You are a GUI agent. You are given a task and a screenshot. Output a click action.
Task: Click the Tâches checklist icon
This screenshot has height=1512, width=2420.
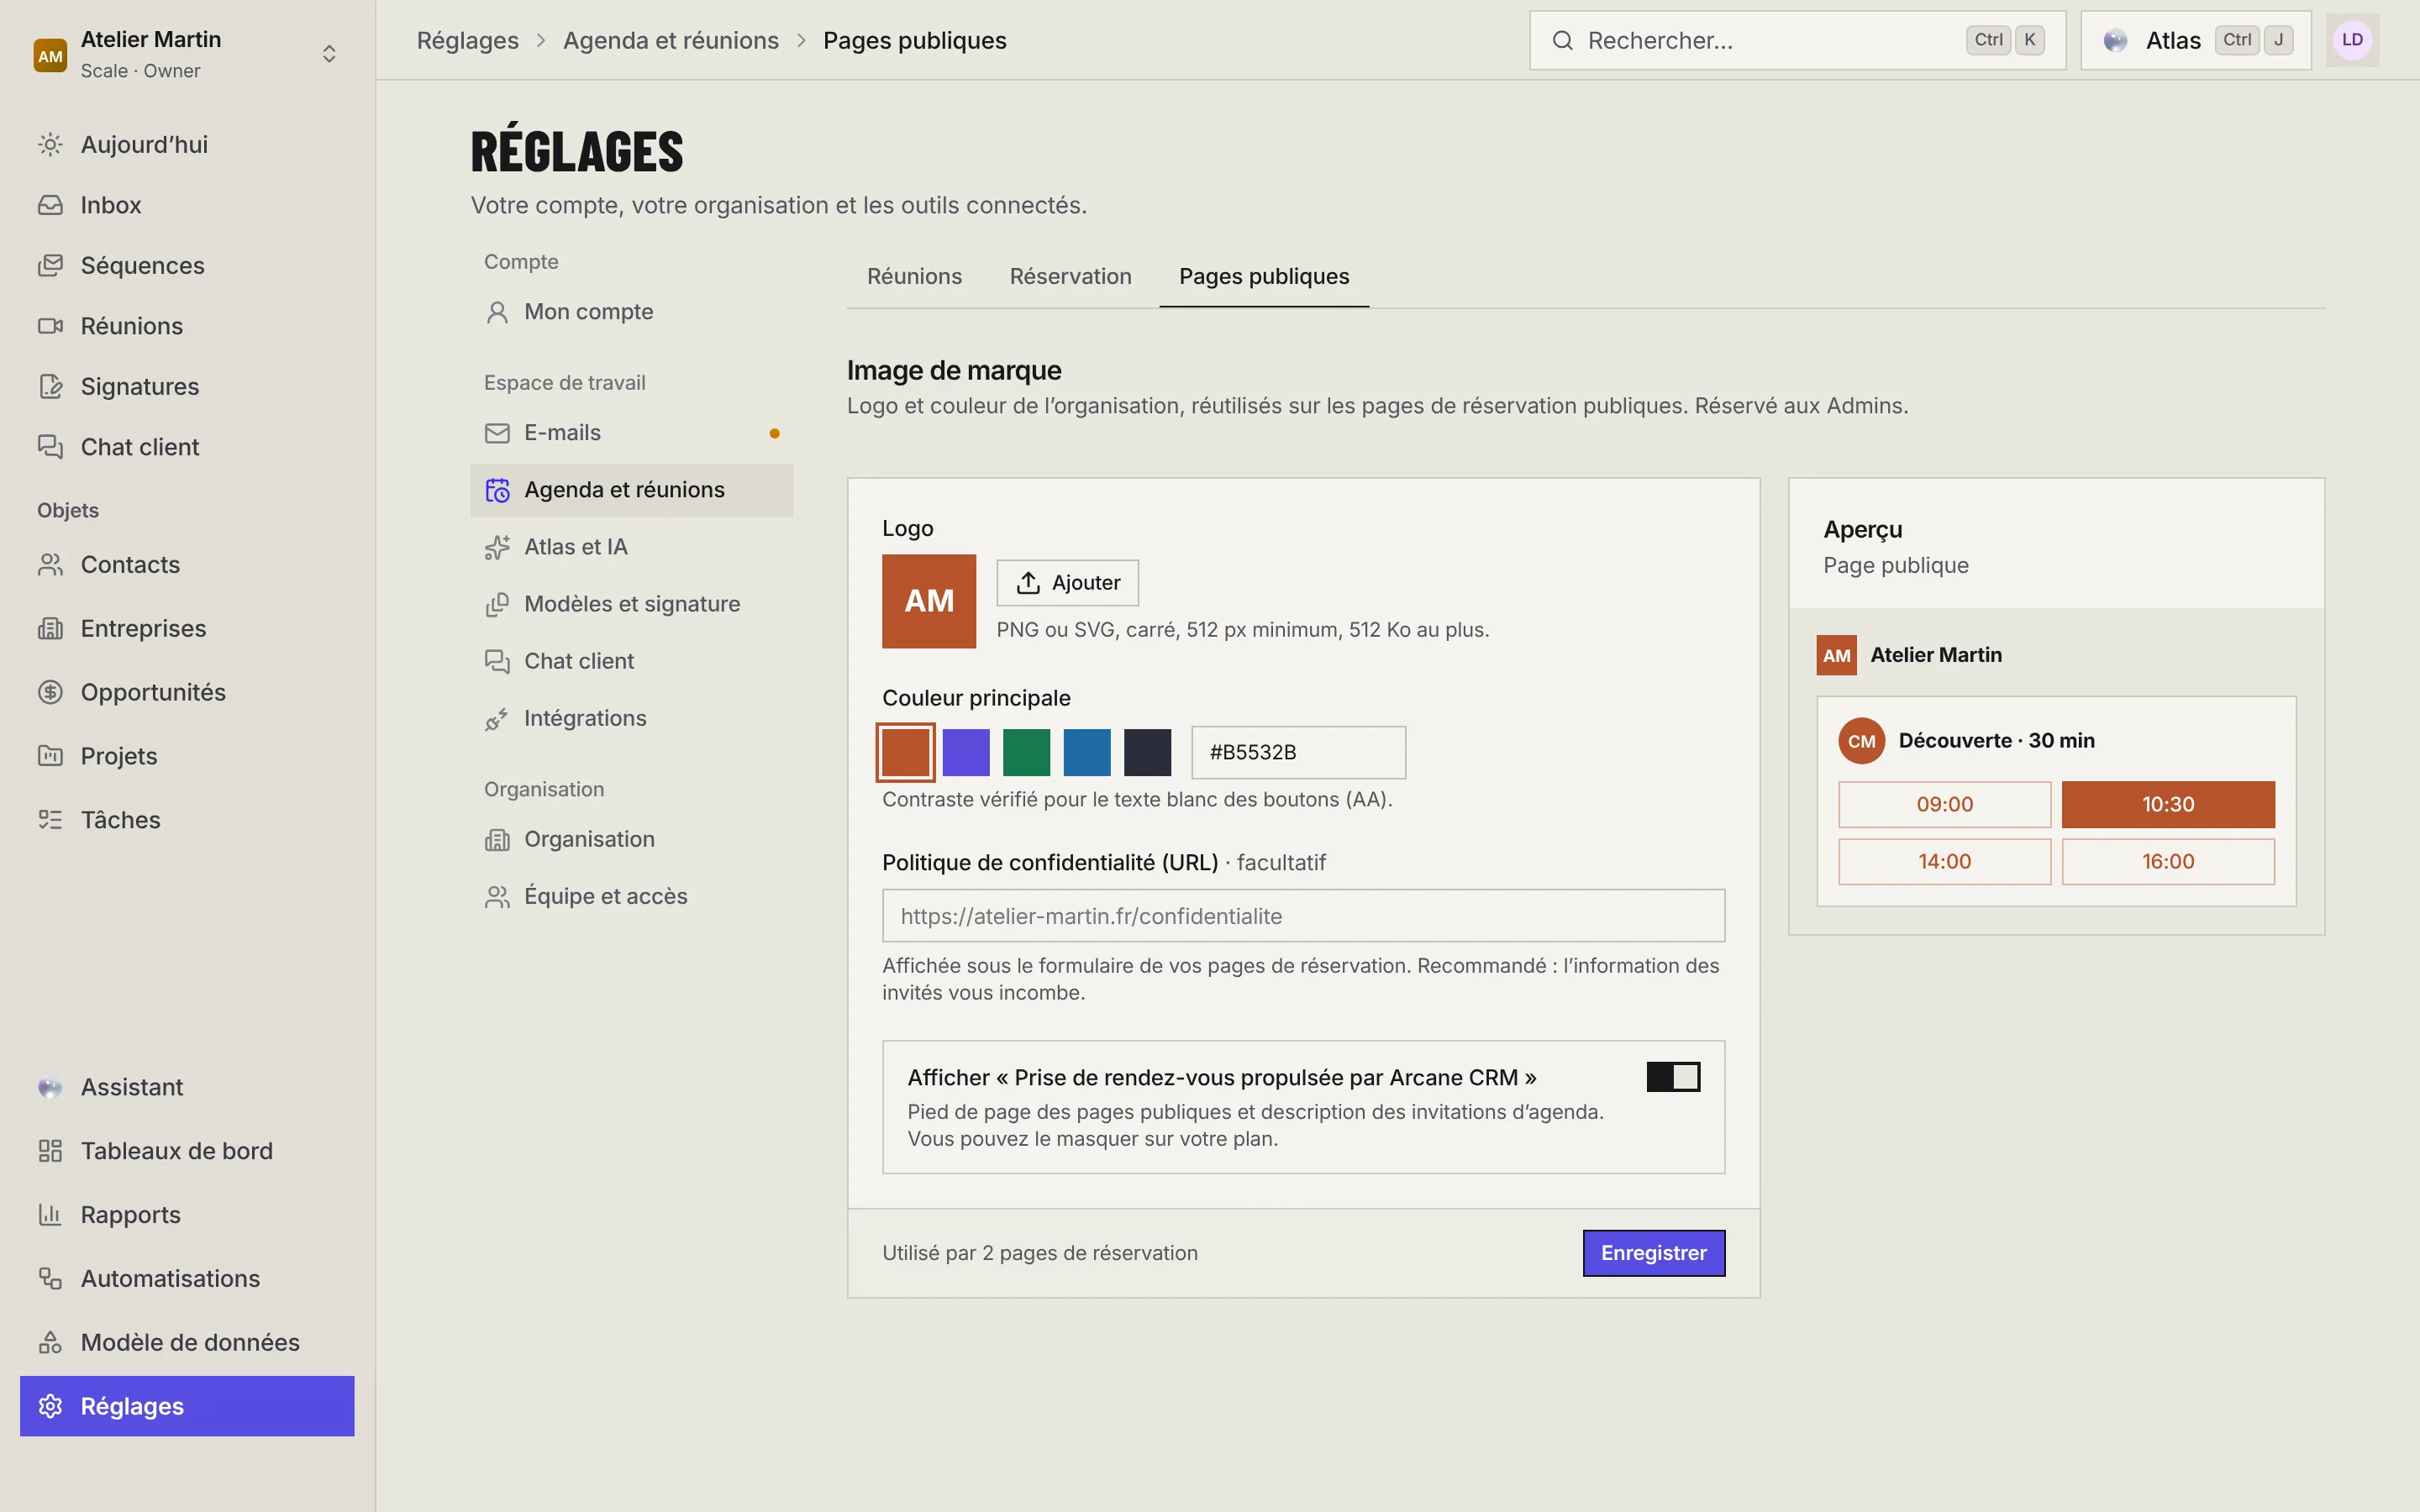click(x=50, y=820)
